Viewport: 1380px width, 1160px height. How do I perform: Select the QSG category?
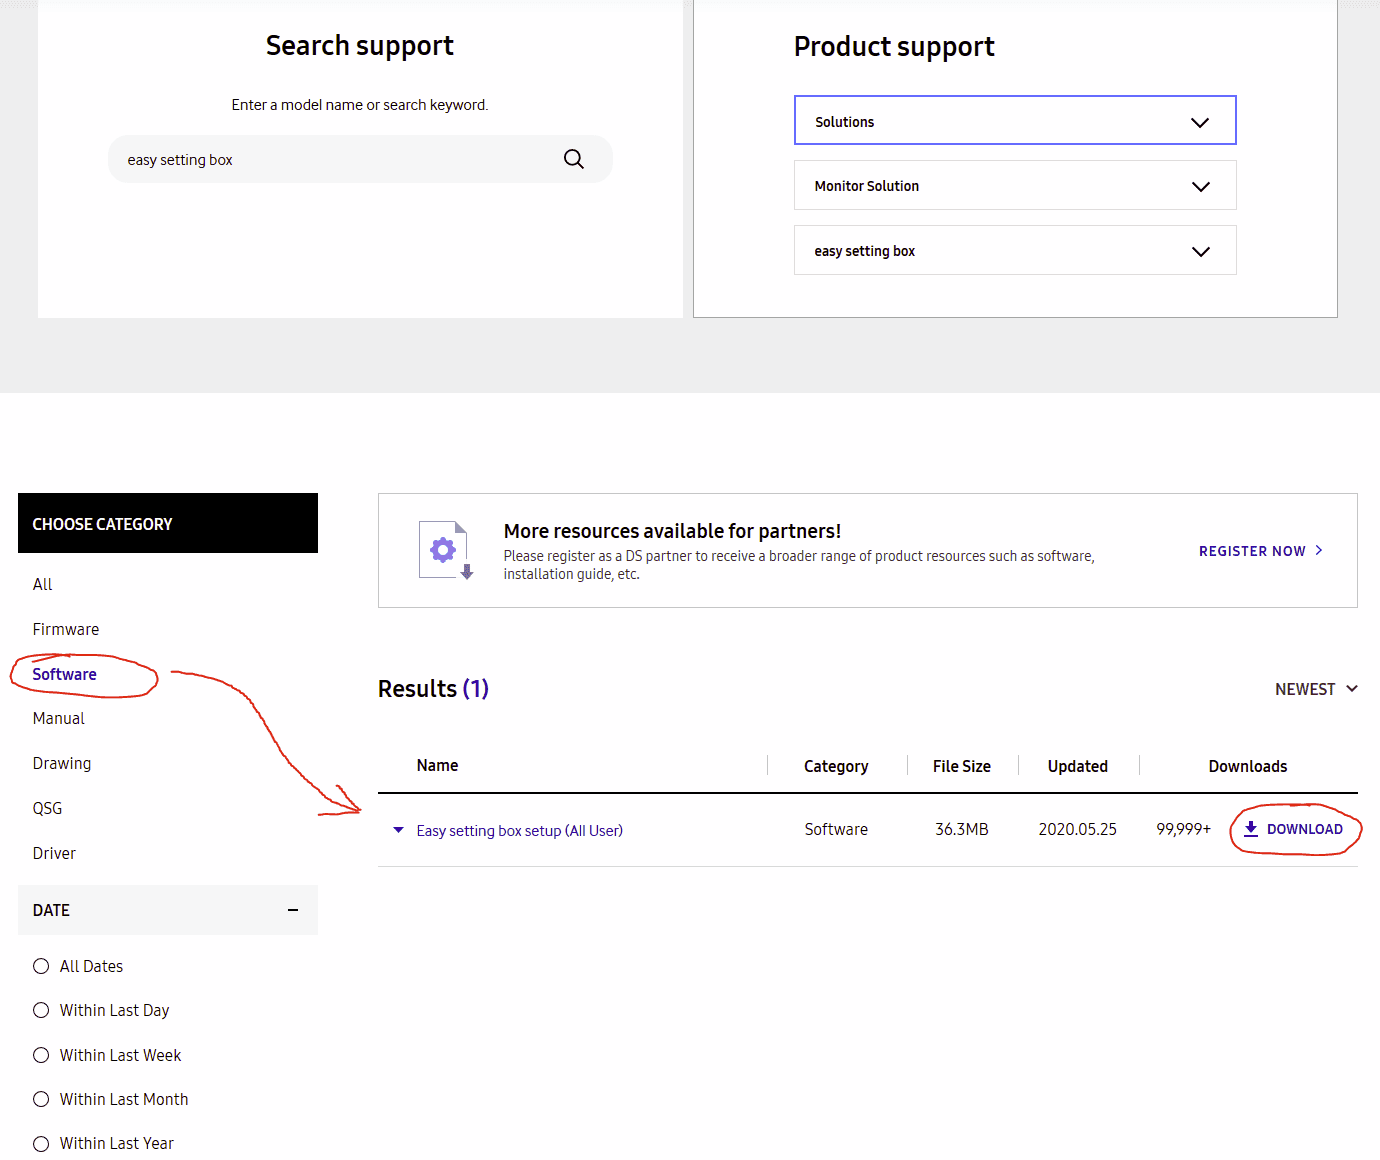tap(47, 808)
